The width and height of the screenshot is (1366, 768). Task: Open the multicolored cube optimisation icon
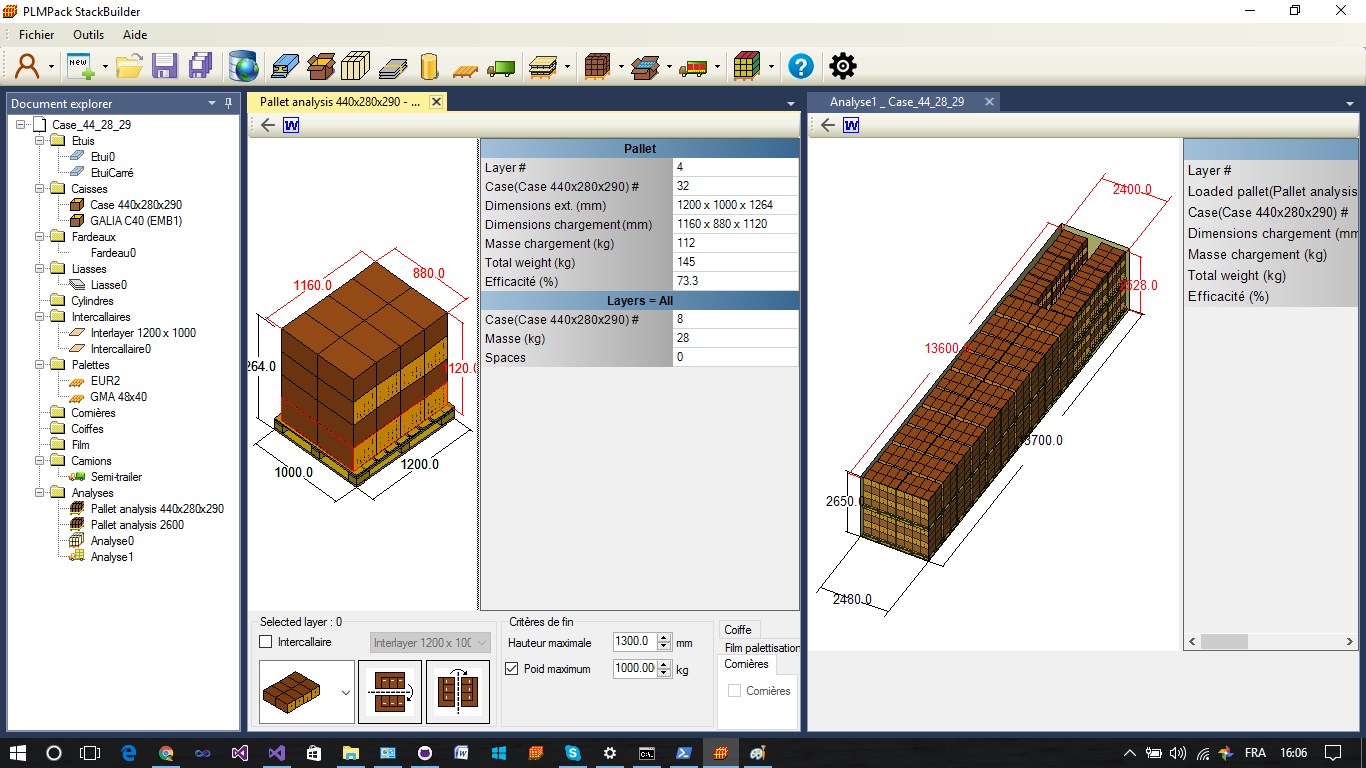click(x=747, y=67)
